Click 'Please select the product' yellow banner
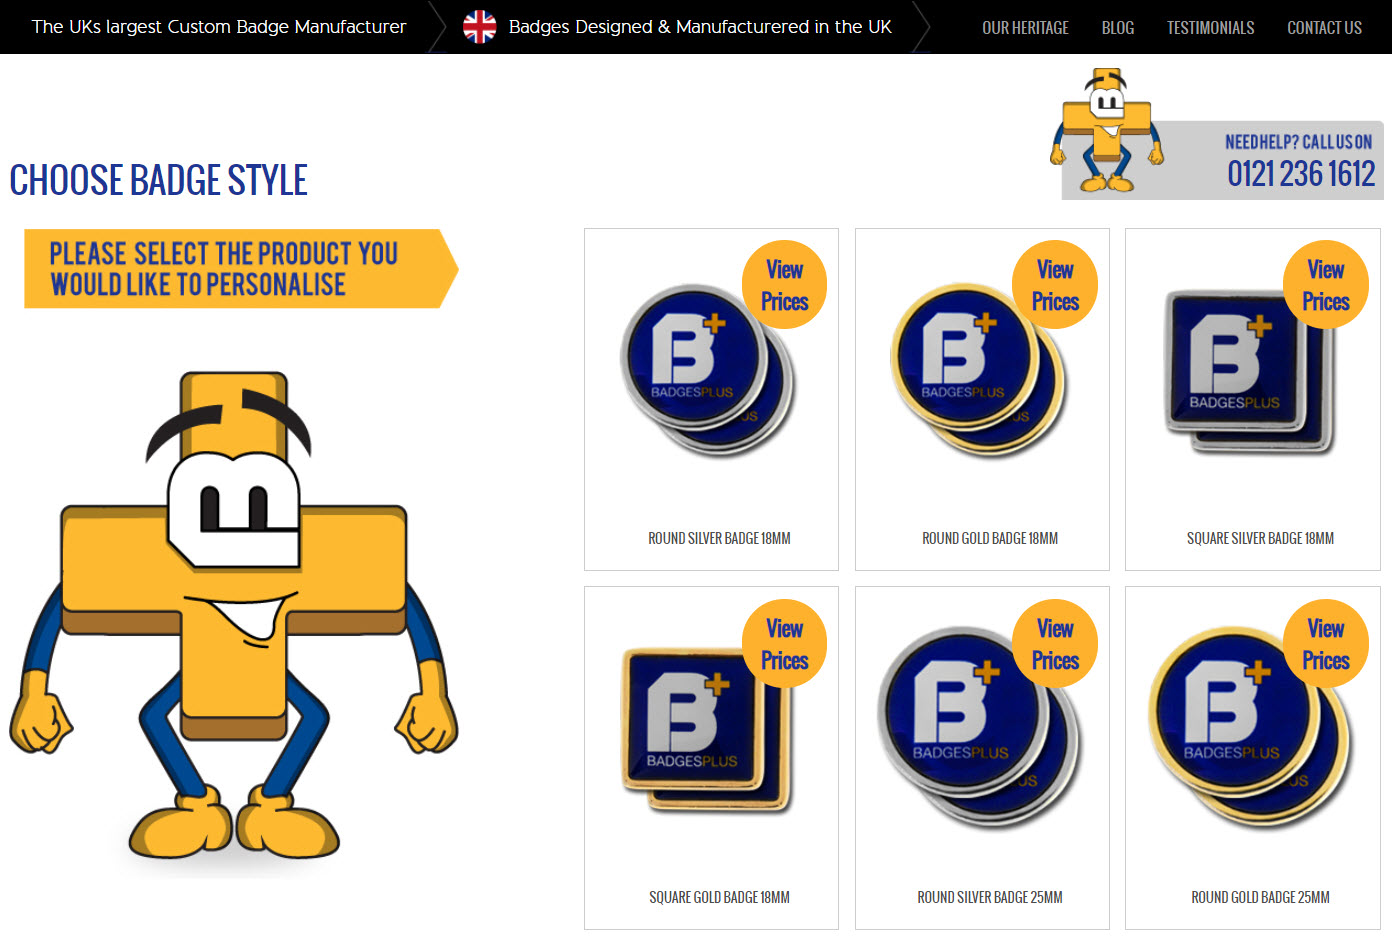 pyautogui.click(x=241, y=268)
